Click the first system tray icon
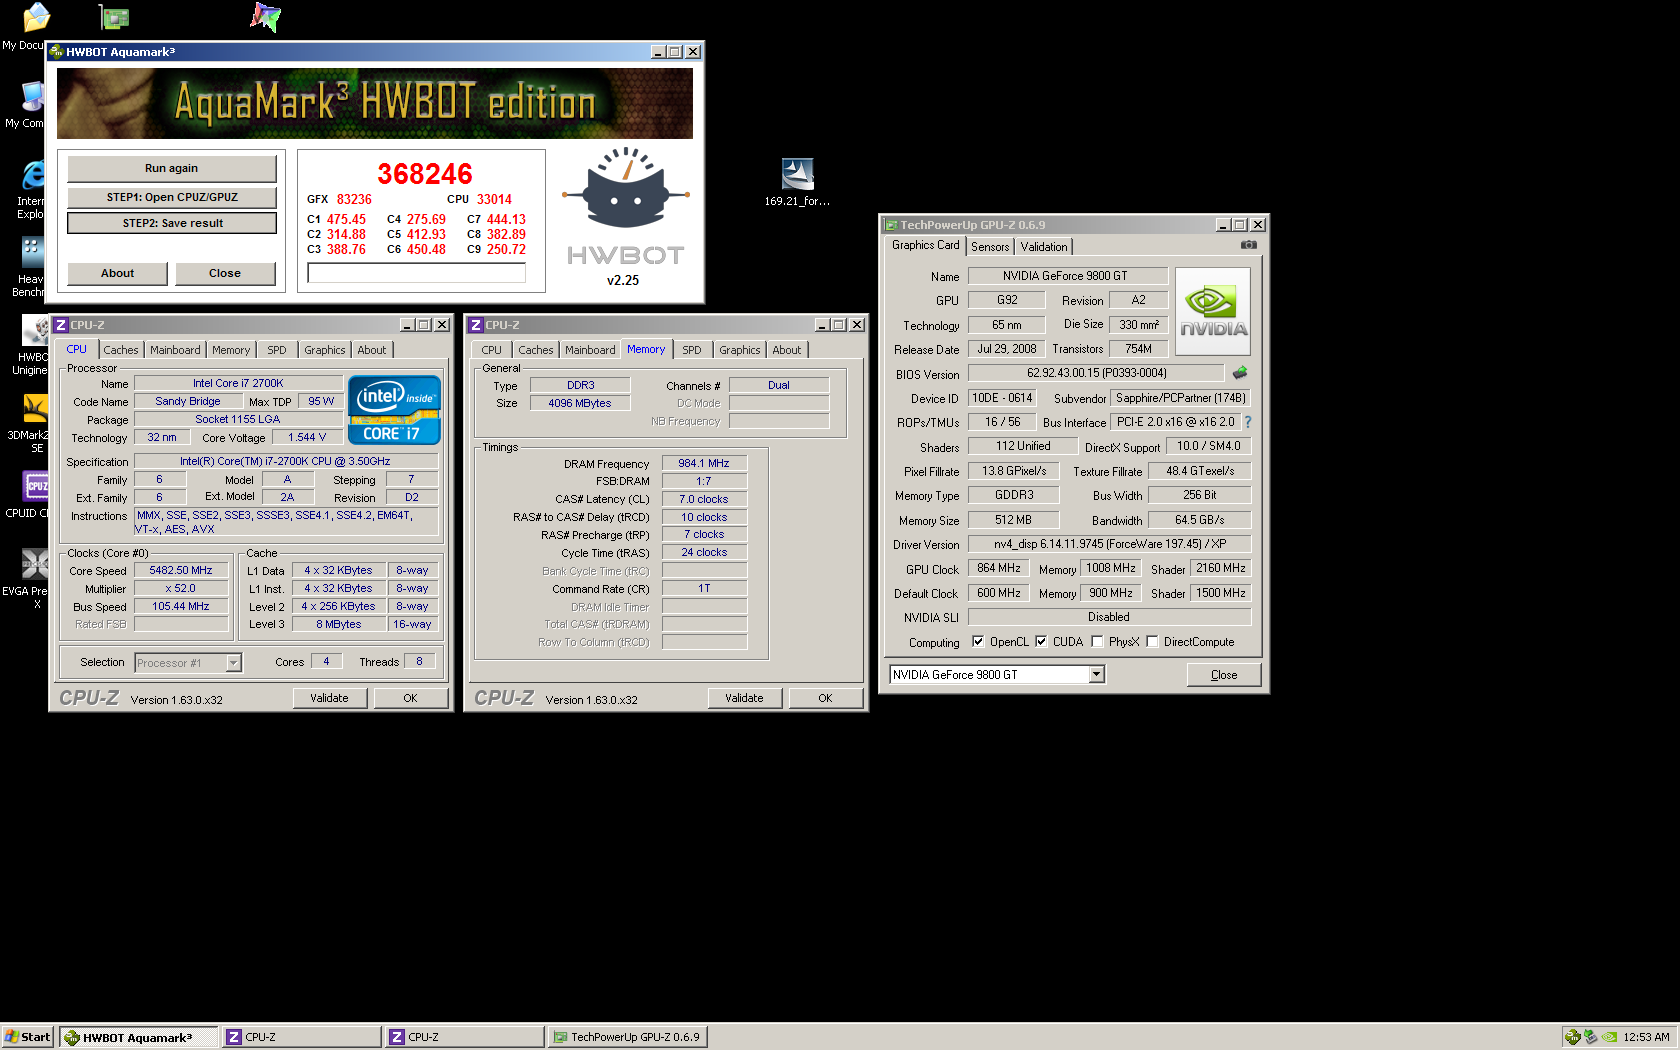This screenshot has height=1050, width=1680. click(x=1572, y=1037)
